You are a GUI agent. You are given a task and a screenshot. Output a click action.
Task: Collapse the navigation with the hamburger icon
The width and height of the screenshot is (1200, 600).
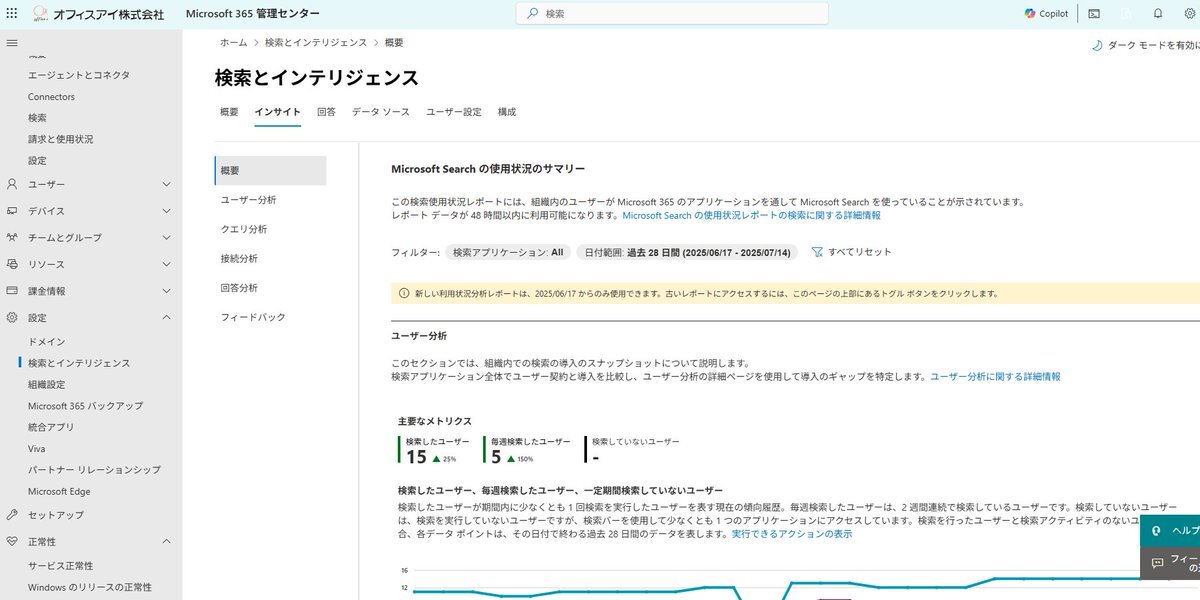[12, 43]
